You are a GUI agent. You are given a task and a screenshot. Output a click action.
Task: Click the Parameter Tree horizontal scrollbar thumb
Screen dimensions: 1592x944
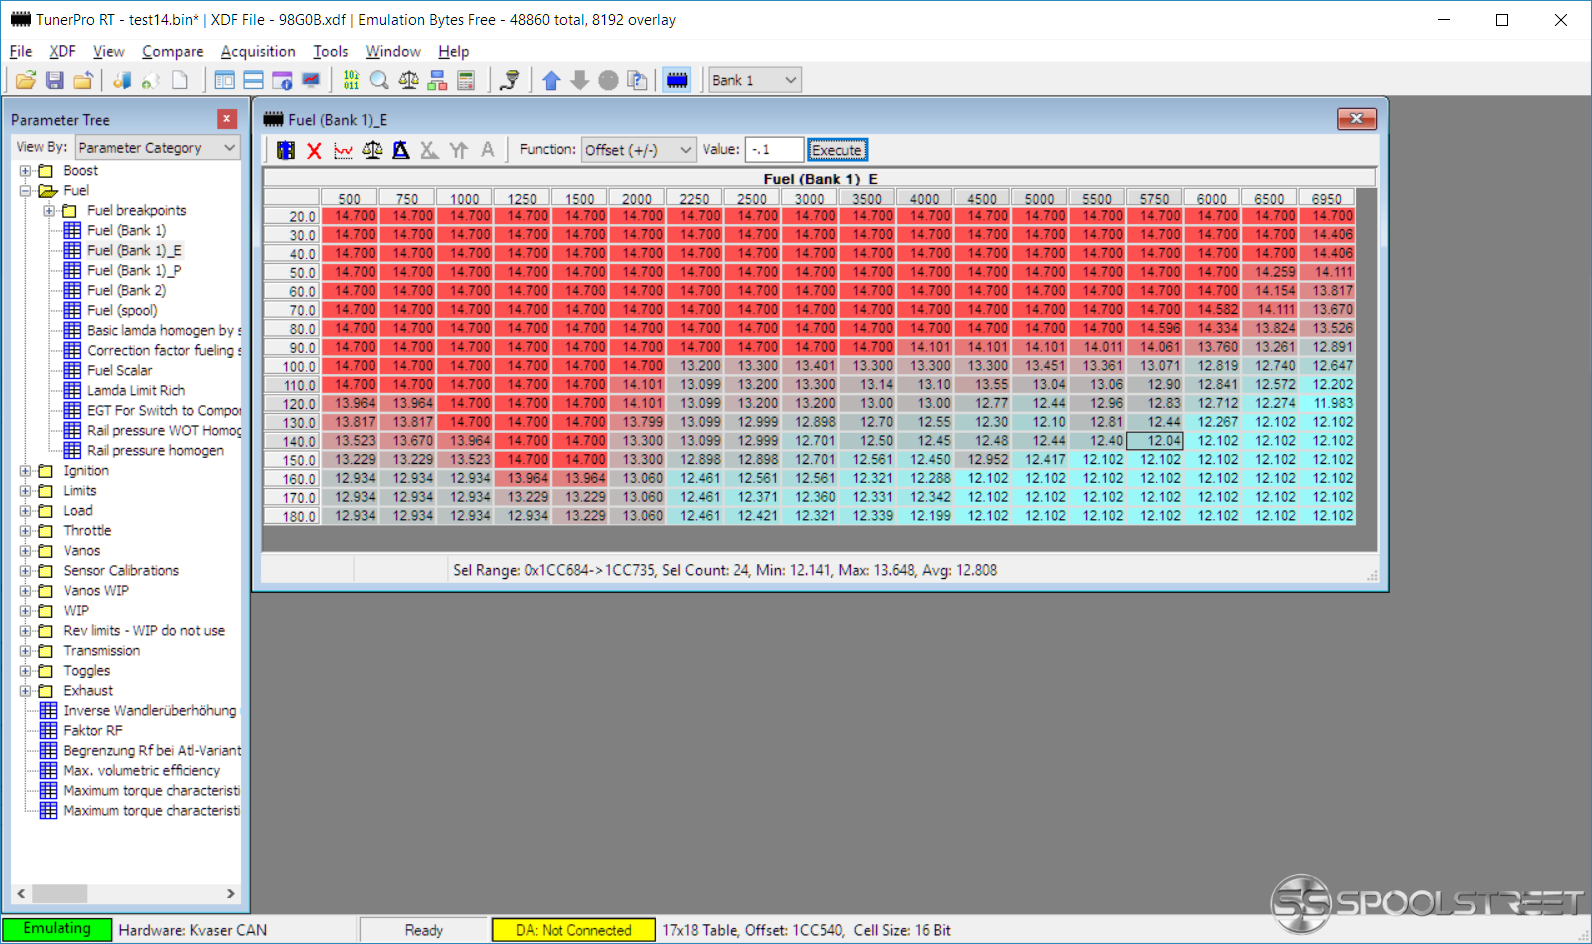(60, 893)
